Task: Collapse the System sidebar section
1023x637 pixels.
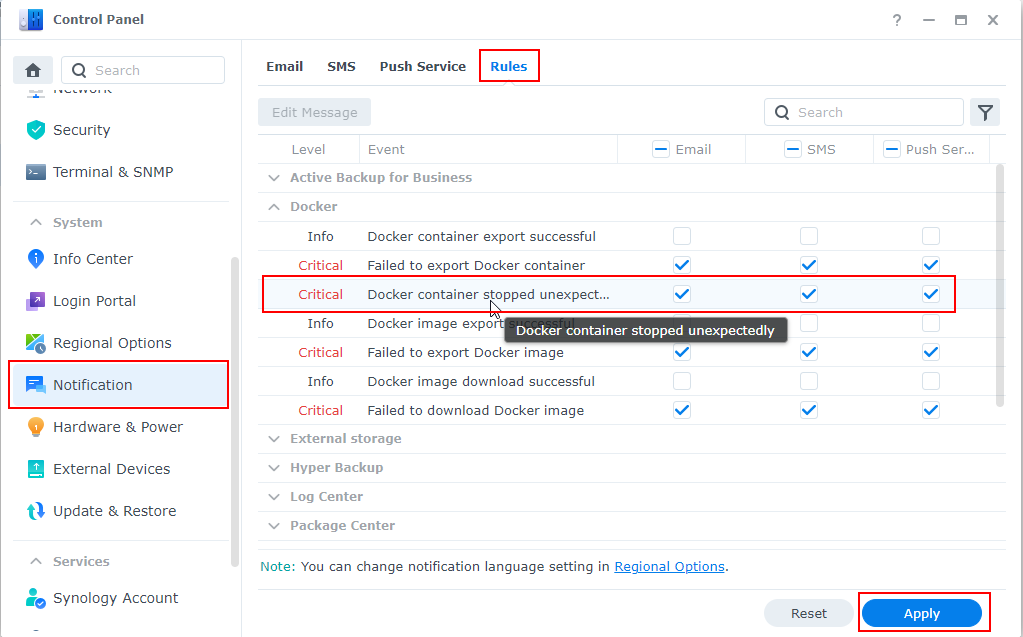Action: pyautogui.click(x=36, y=223)
